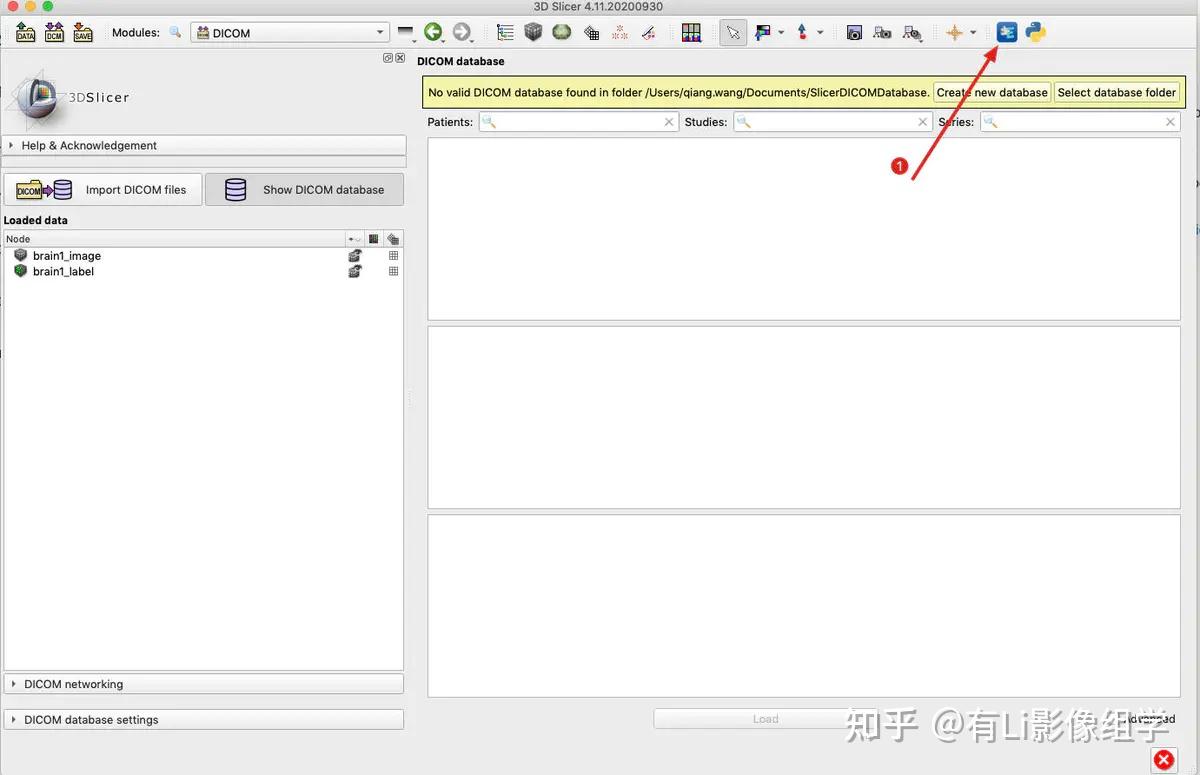The image size is (1200, 775).
Task: Click the screenshot capture toolbar icon
Action: point(854,32)
